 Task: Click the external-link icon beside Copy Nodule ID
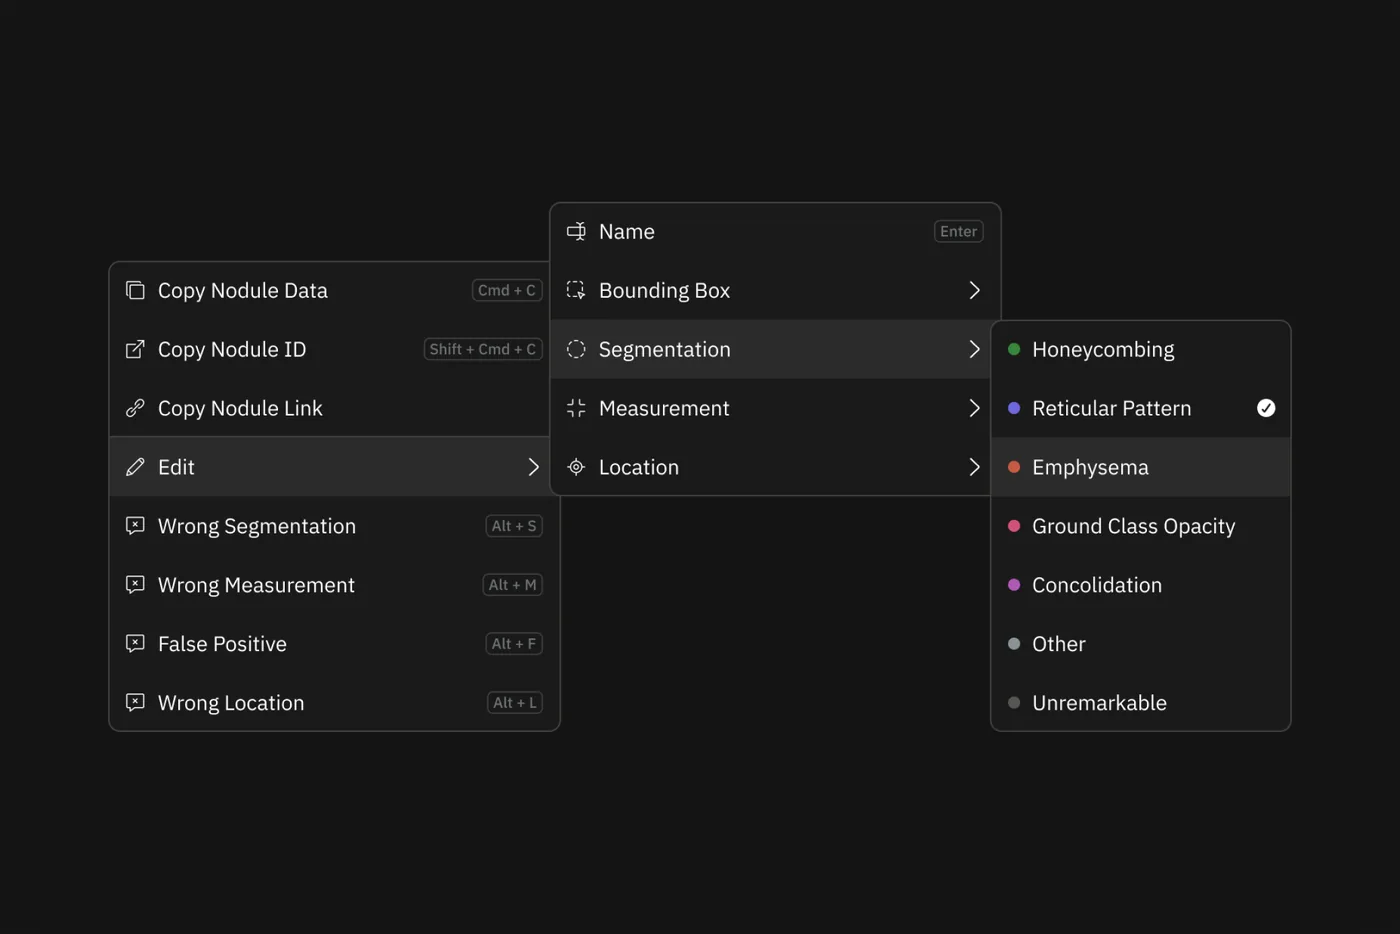(135, 349)
